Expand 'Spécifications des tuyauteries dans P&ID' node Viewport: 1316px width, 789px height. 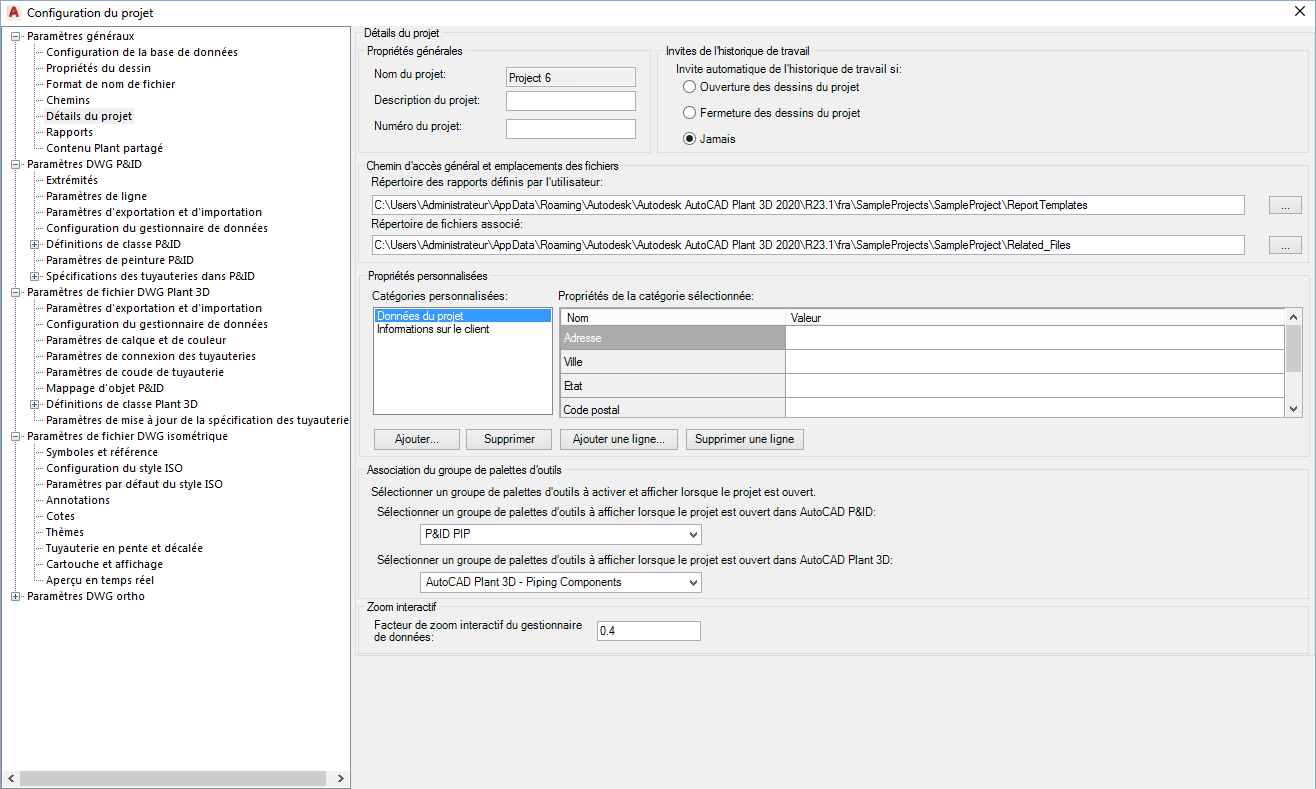click(35, 276)
